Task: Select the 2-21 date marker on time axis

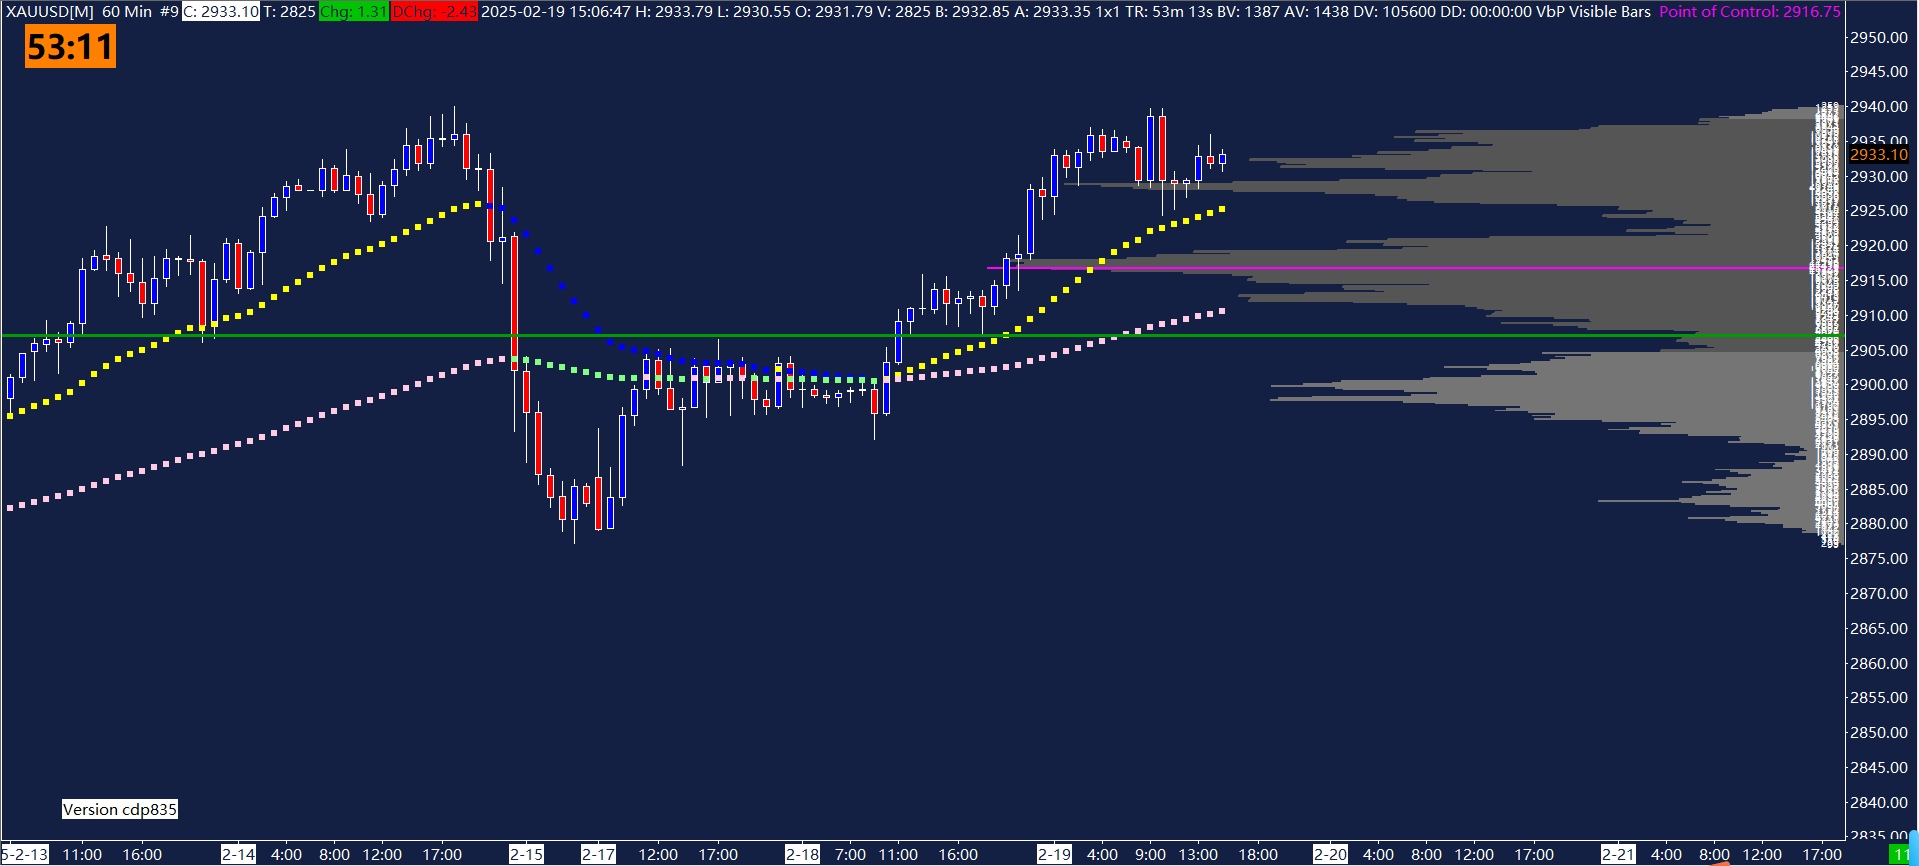Action: pyautogui.click(x=1618, y=855)
